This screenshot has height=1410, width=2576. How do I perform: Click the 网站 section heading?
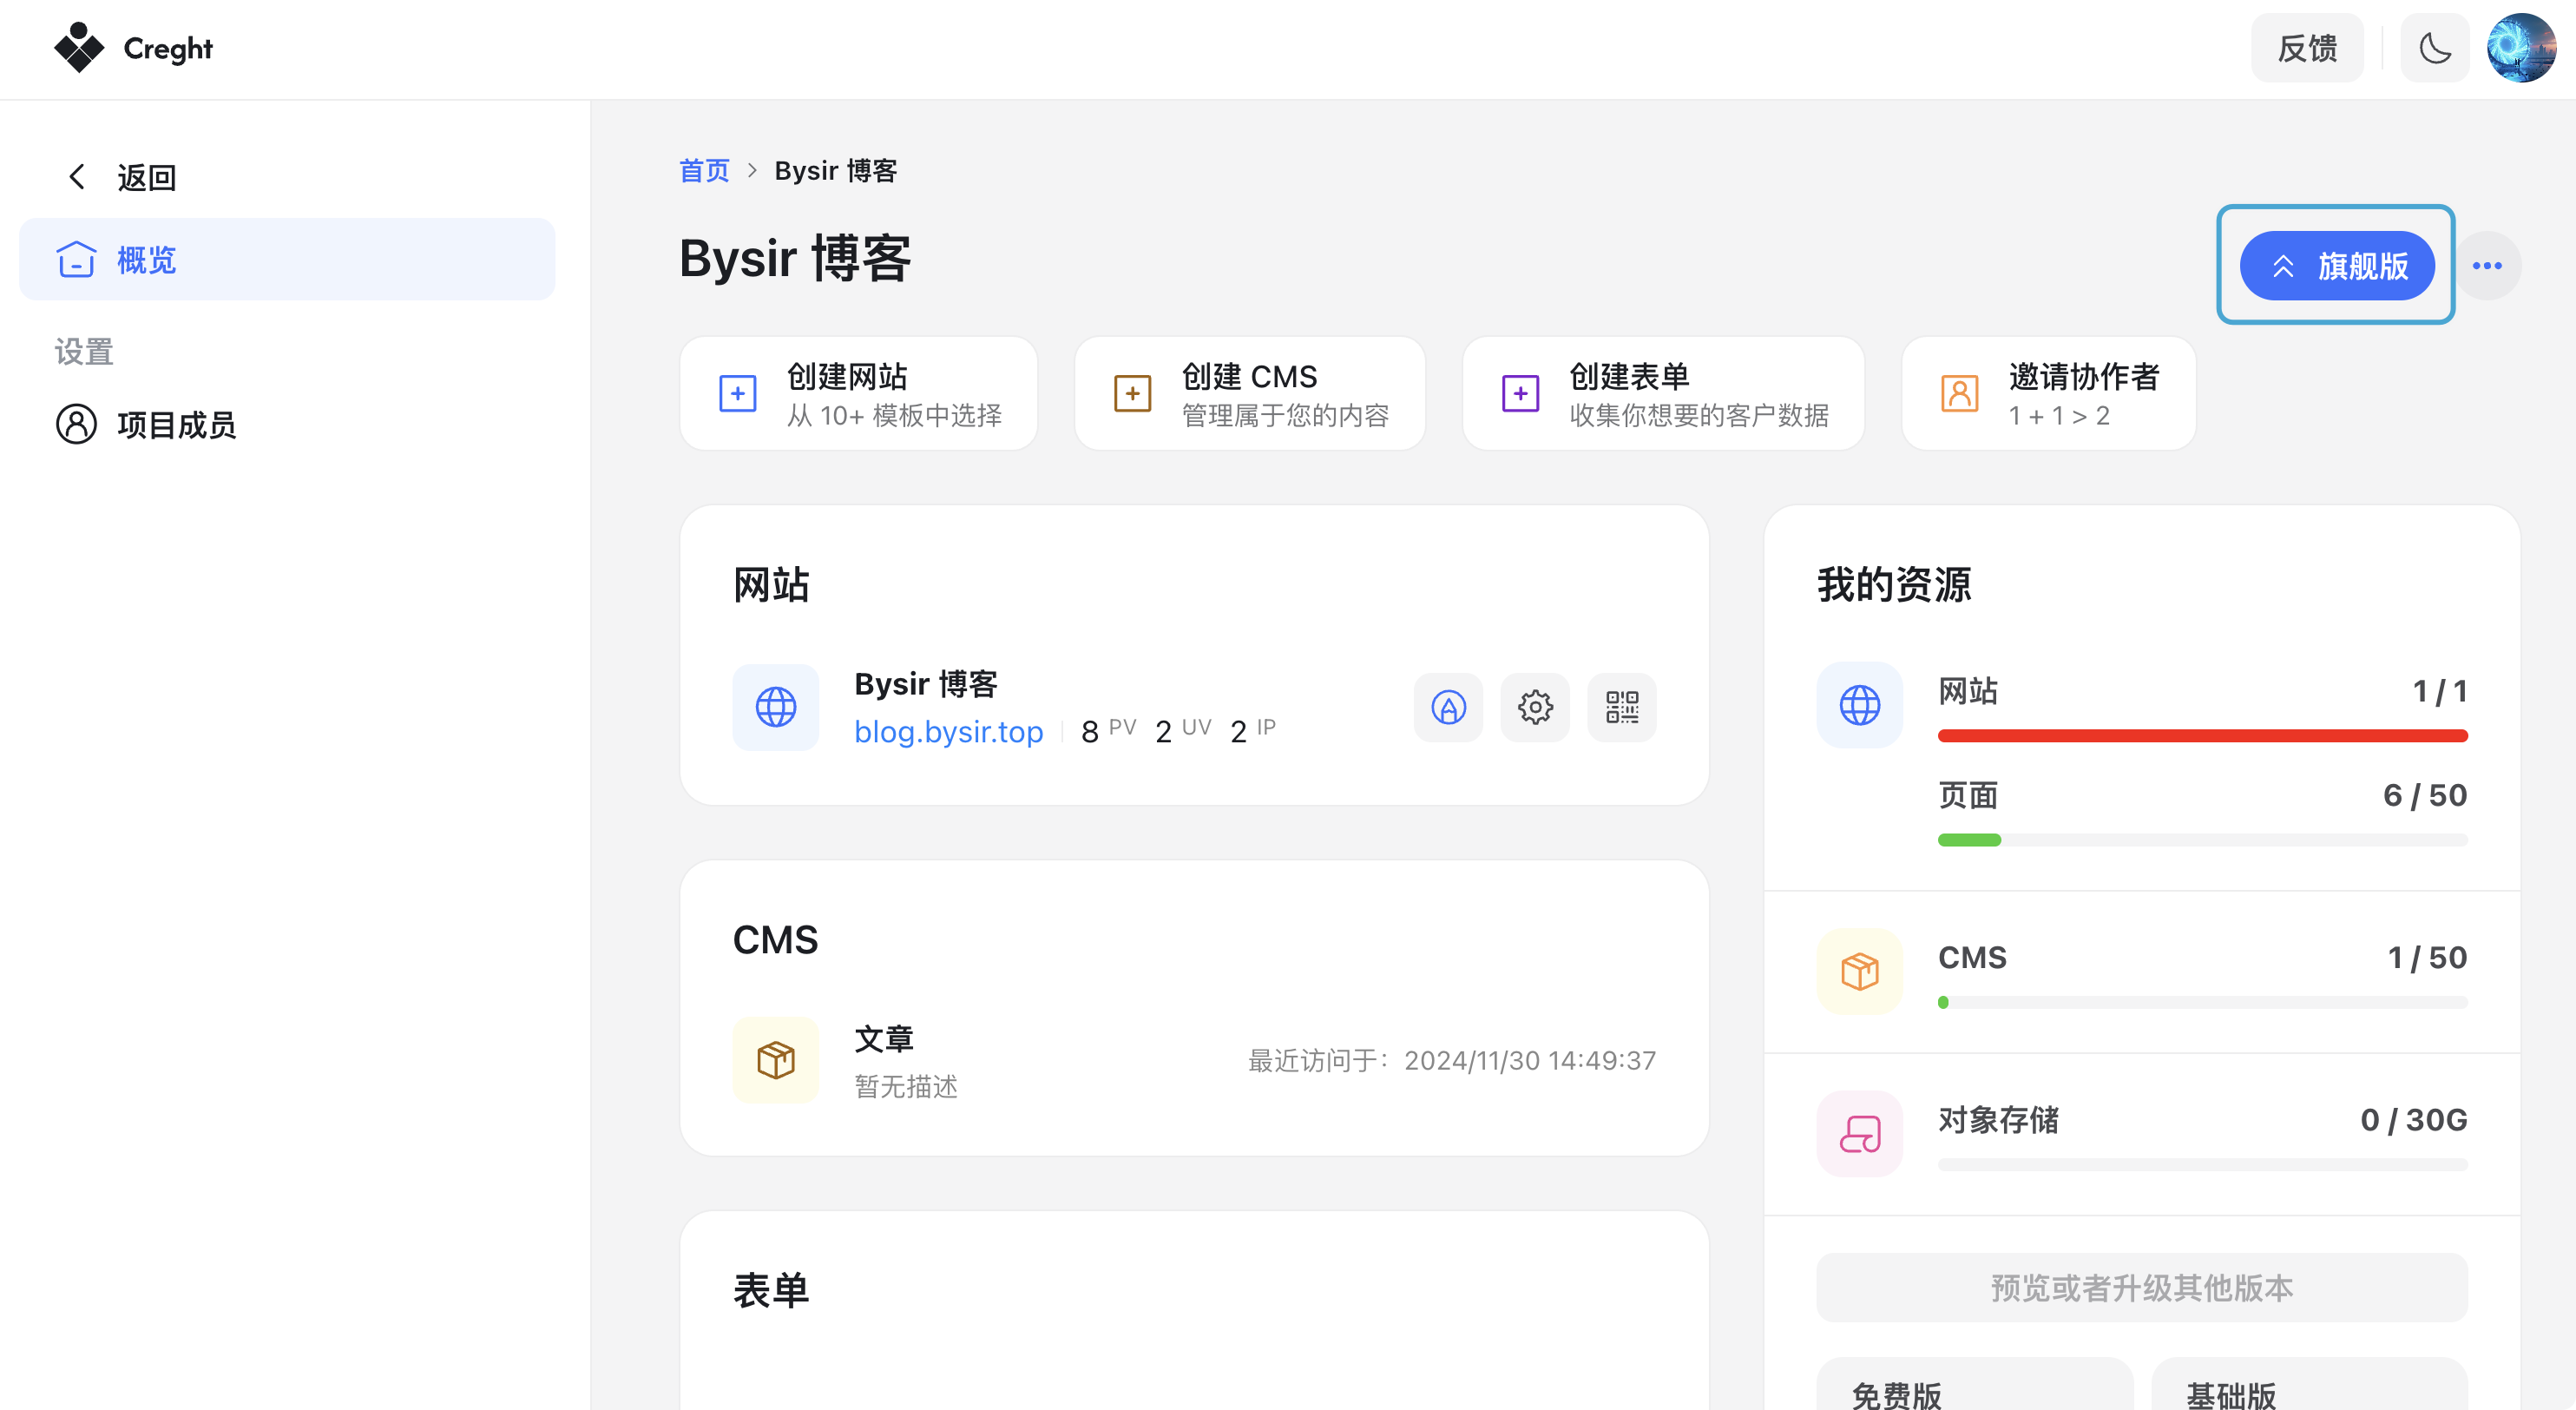pos(771,585)
